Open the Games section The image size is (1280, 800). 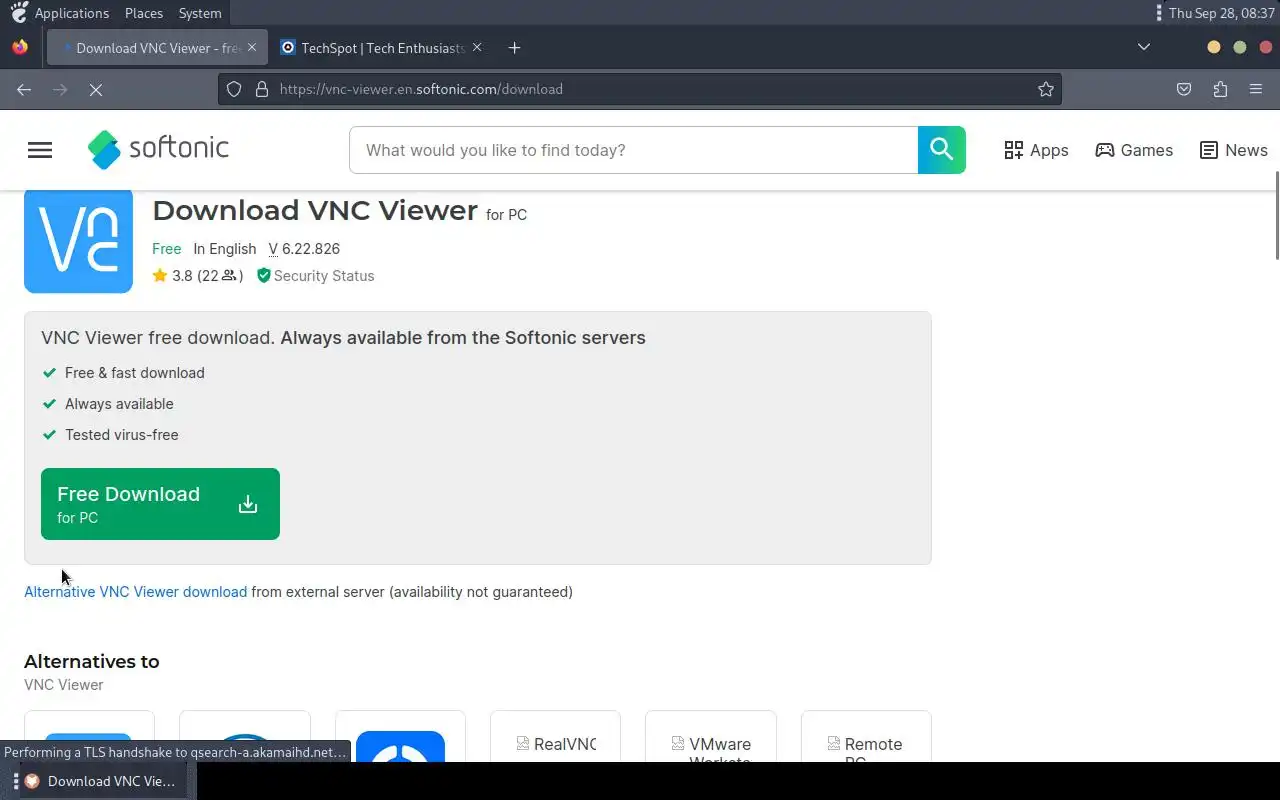(1134, 150)
